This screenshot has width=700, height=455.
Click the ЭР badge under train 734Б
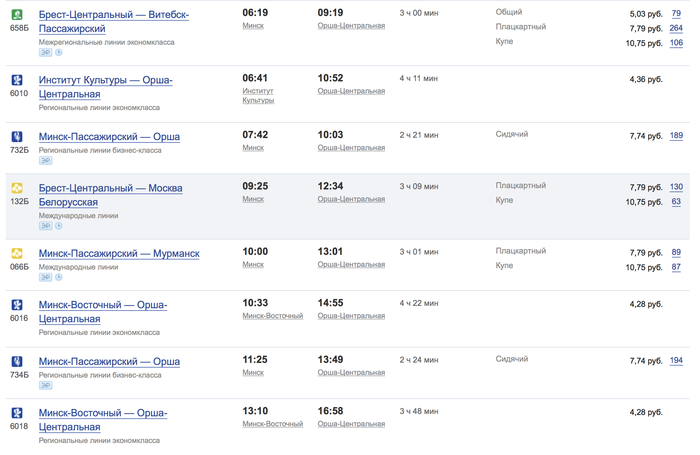point(45,385)
